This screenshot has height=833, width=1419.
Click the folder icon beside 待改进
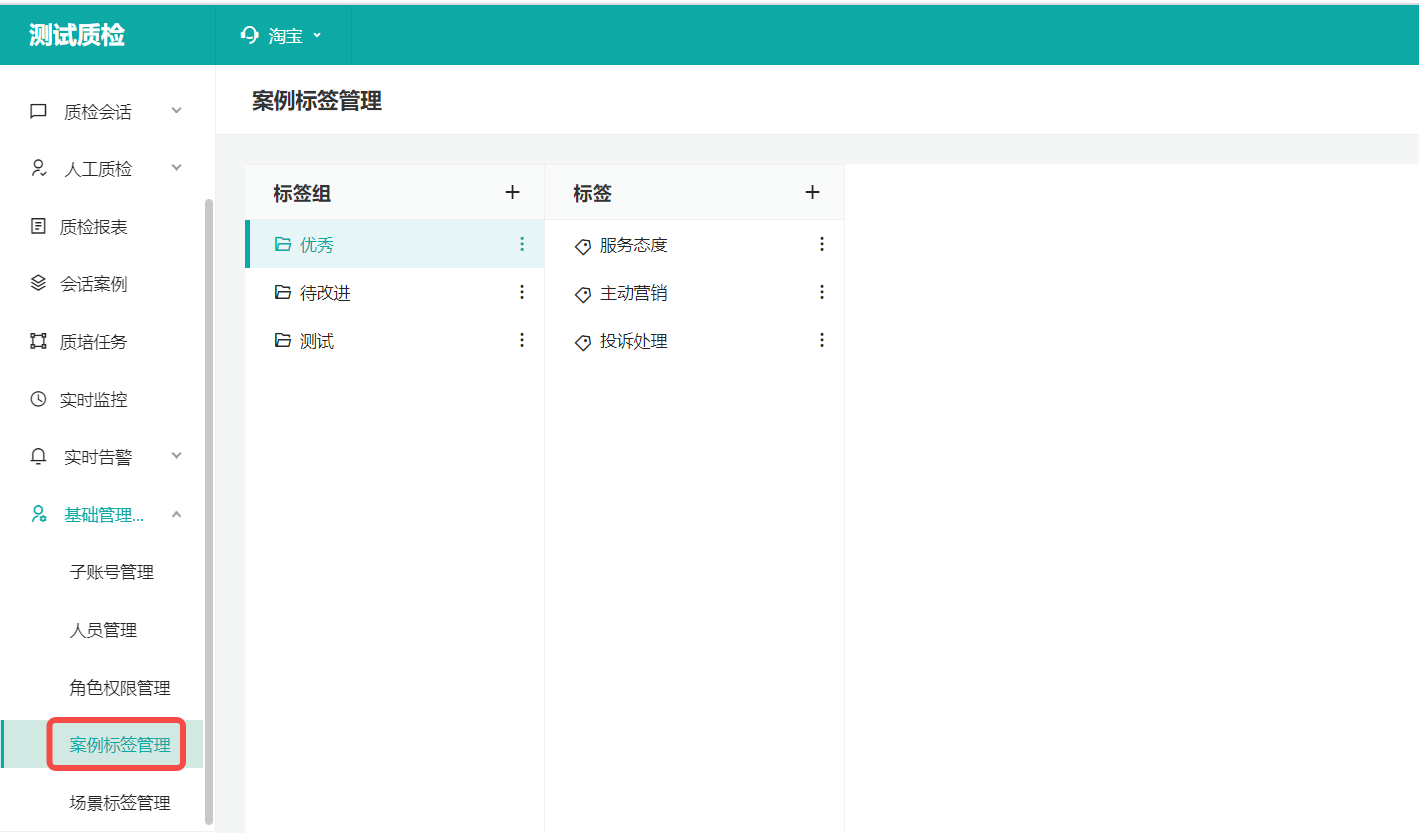(283, 292)
